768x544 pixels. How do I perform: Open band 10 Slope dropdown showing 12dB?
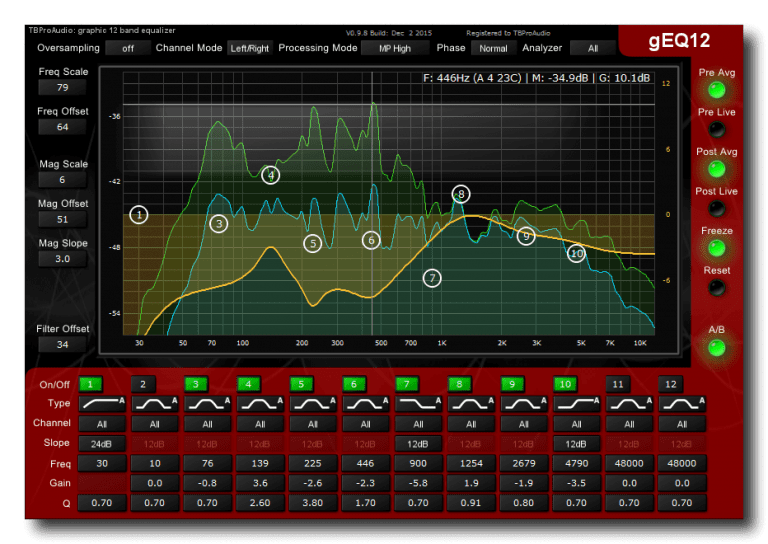pos(576,444)
